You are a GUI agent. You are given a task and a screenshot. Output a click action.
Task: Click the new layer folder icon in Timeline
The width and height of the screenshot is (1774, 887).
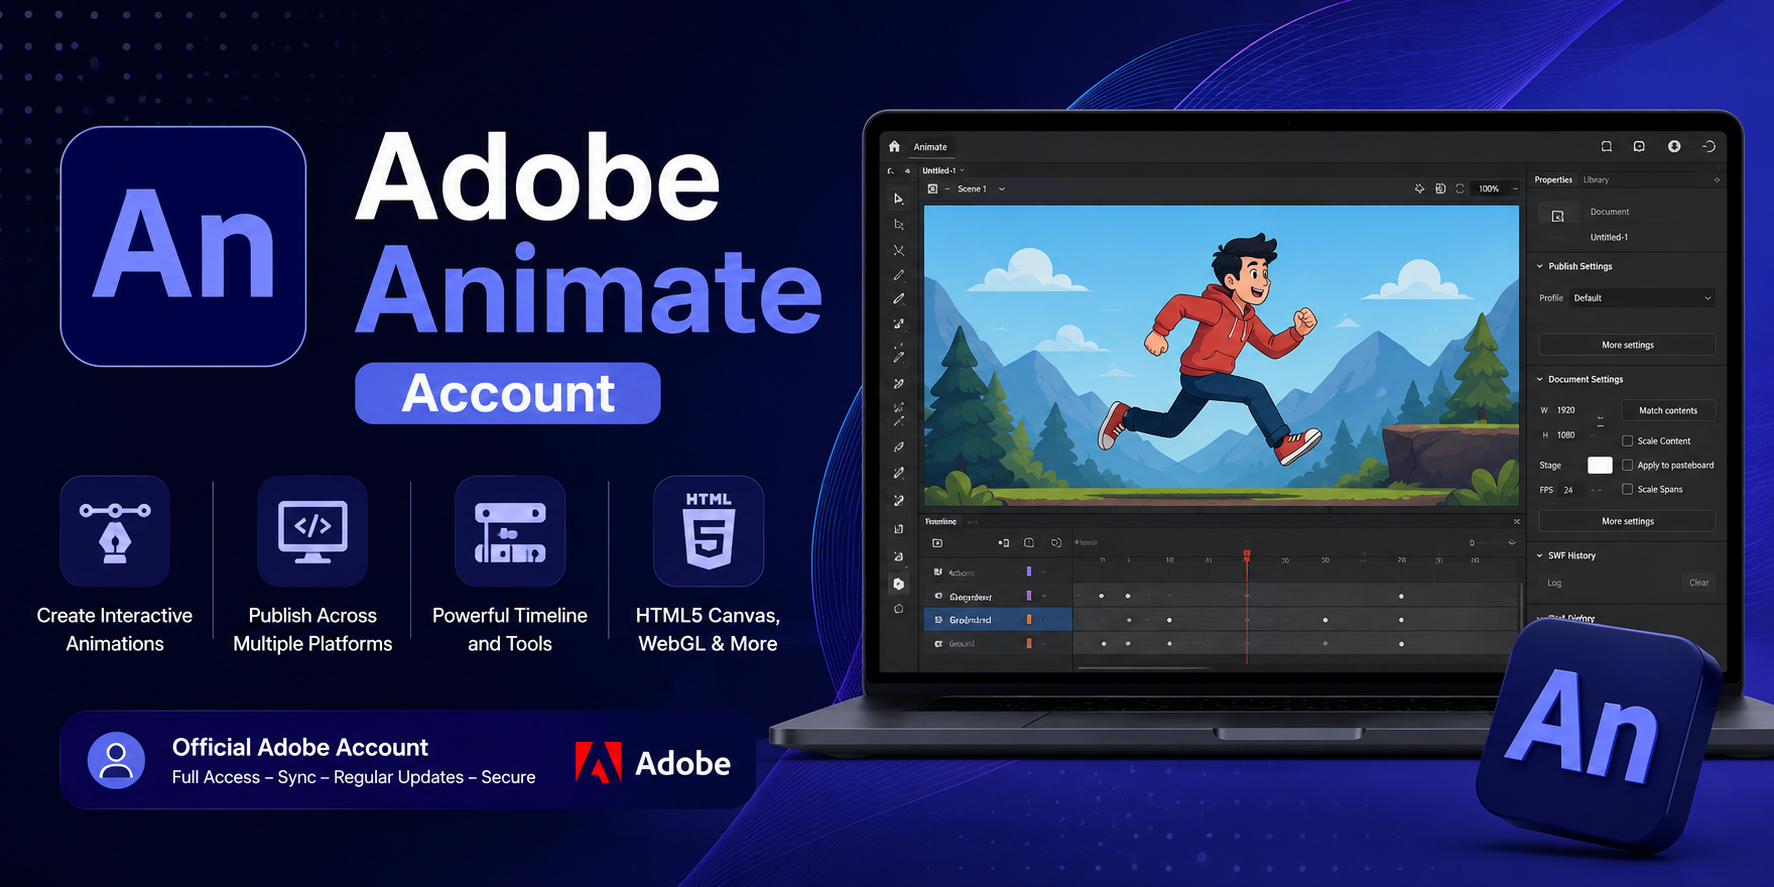point(937,543)
